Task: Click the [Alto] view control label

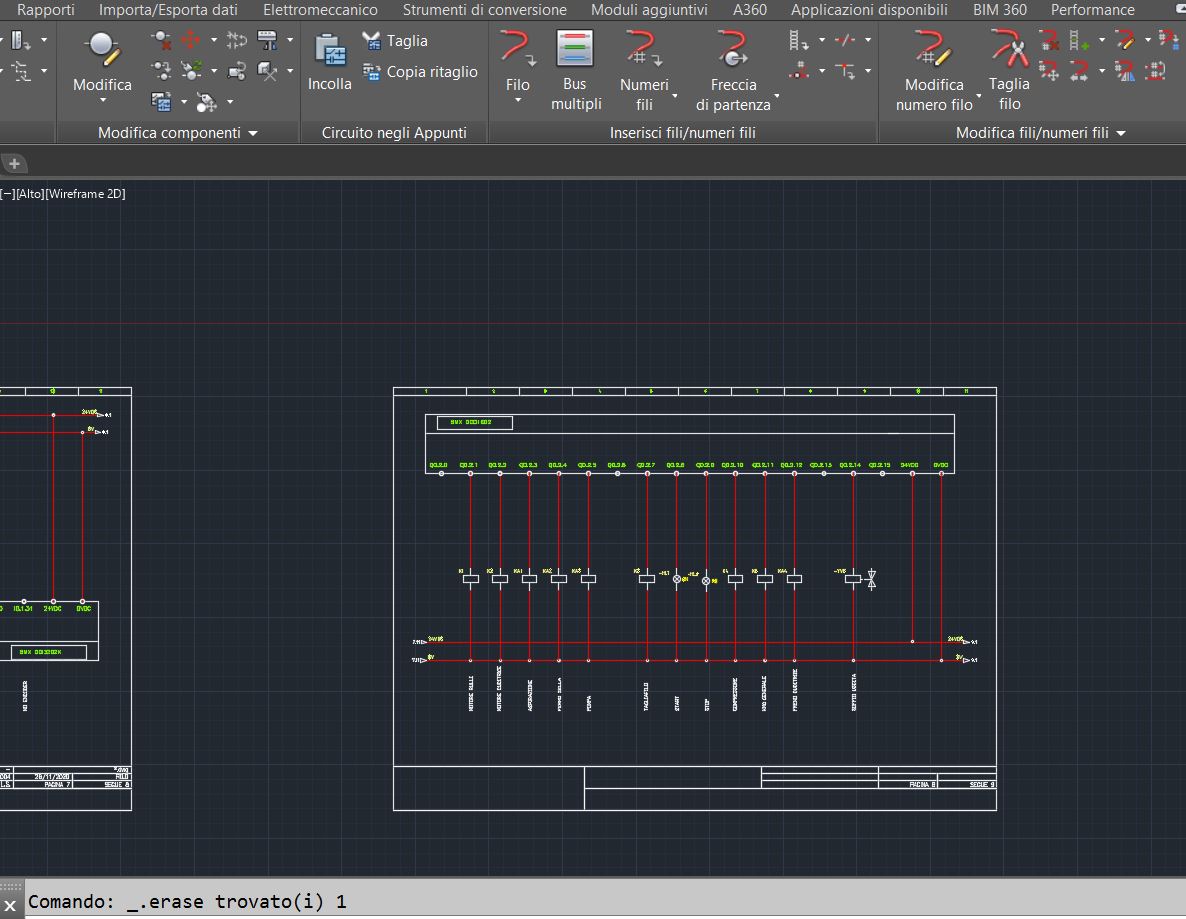Action: click(x=30, y=194)
